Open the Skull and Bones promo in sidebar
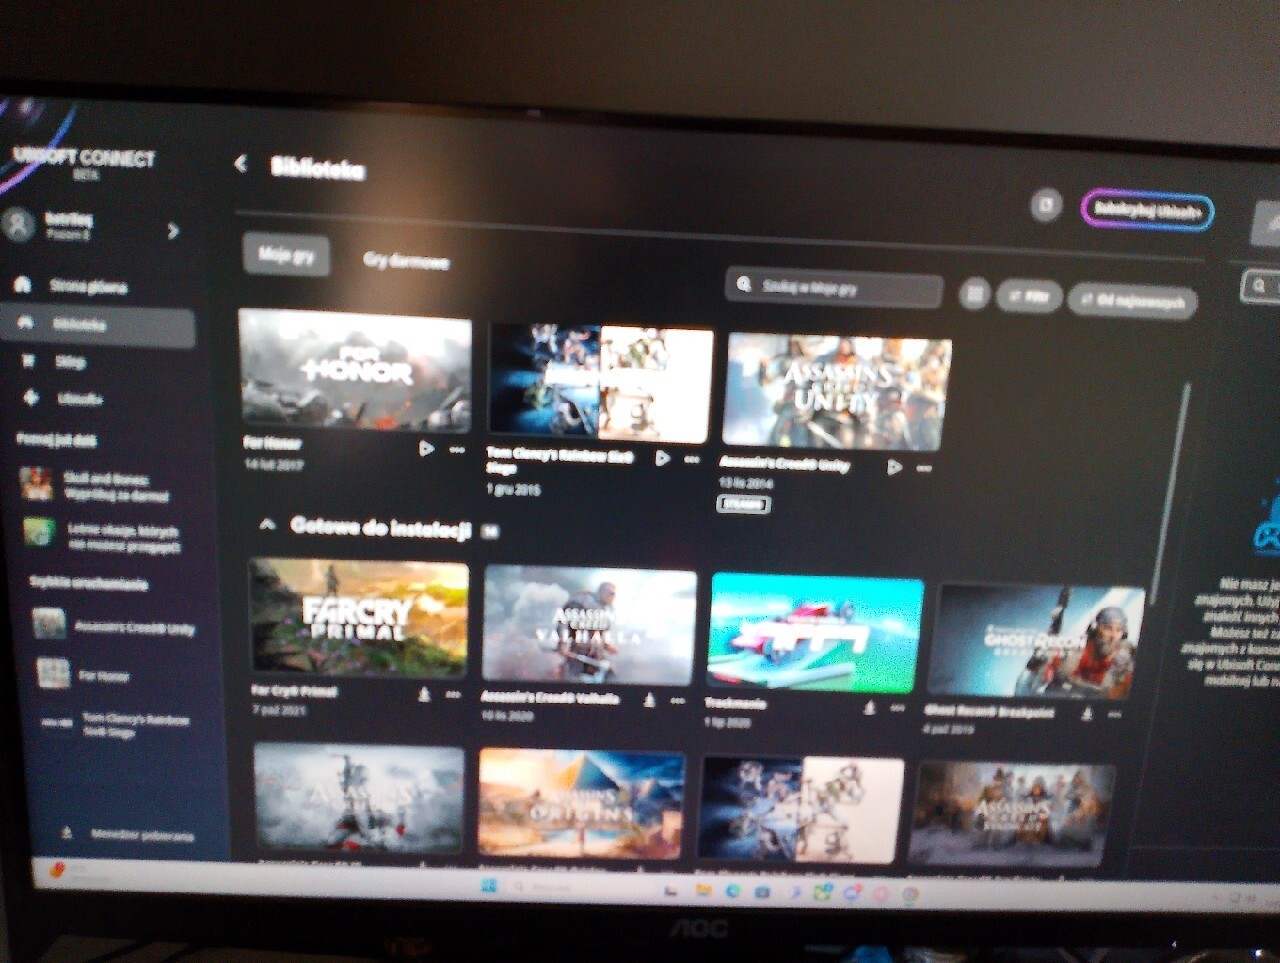The width and height of the screenshot is (1280, 963). pos(98,486)
